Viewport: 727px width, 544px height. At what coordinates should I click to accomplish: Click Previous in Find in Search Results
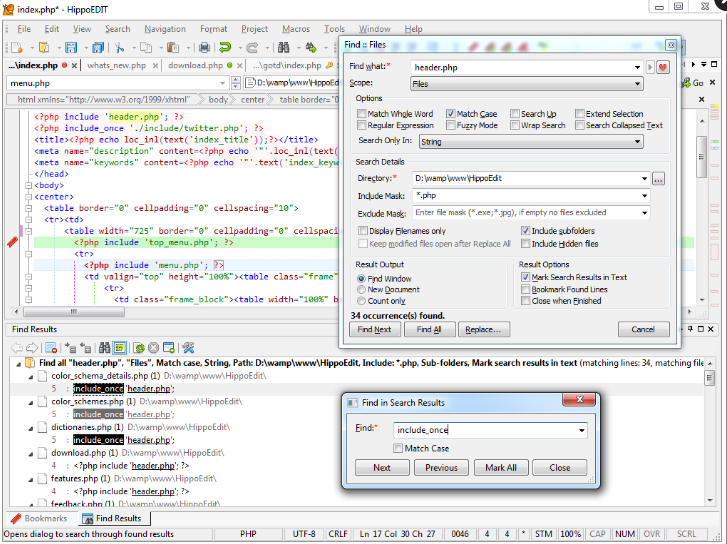pos(441,467)
